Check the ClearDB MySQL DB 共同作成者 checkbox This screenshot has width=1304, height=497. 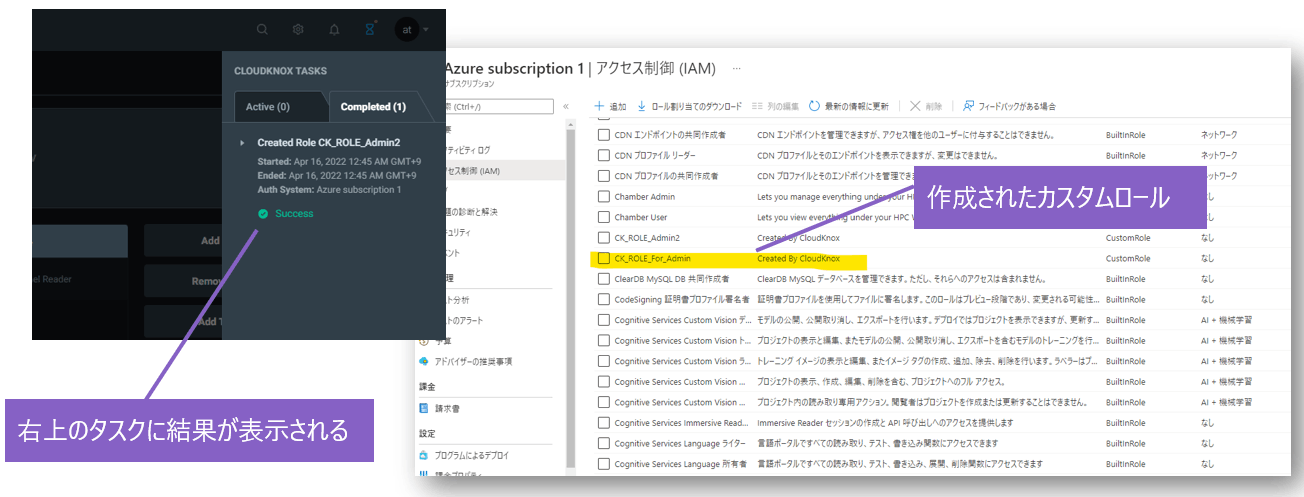(603, 278)
